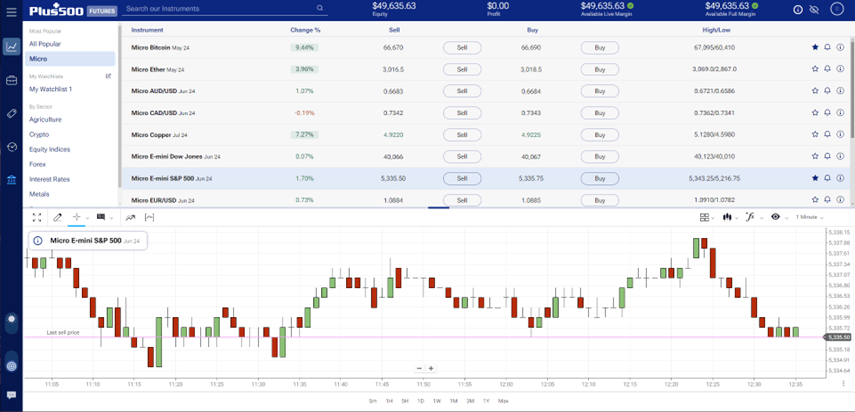Click the chart zoom in plus control

point(431,368)
